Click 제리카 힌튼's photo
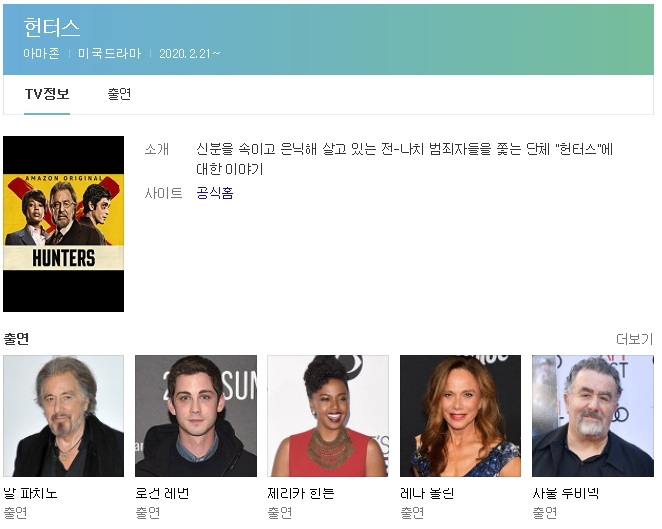 pyautogui.click(x=328, y=416)
